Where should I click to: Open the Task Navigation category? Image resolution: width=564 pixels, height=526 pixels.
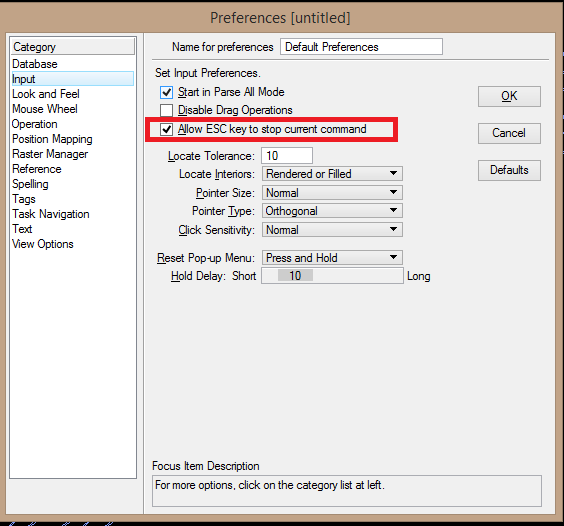point(51,214)
